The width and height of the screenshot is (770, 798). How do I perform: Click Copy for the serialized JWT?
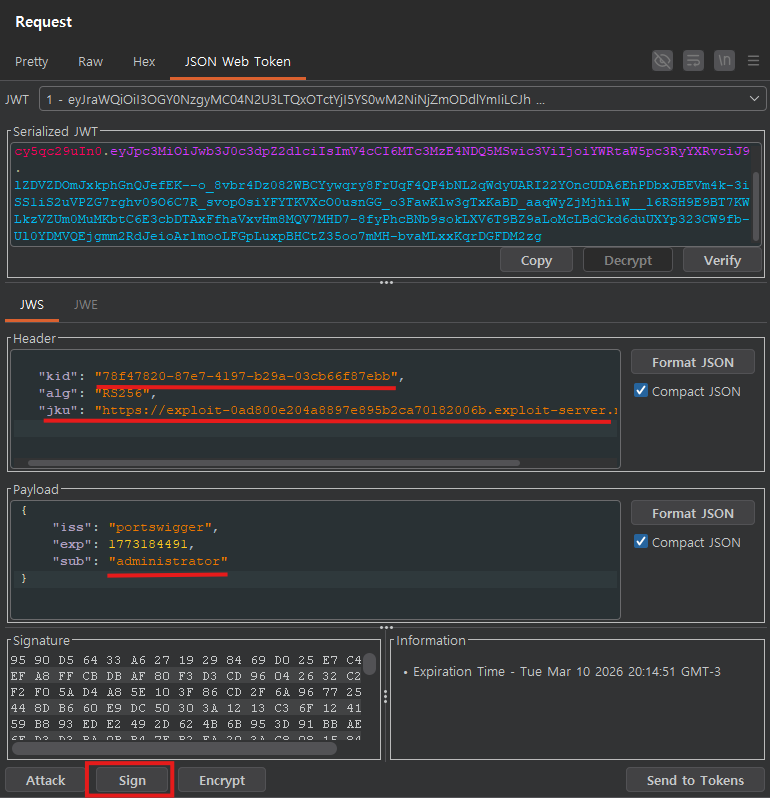536,260
